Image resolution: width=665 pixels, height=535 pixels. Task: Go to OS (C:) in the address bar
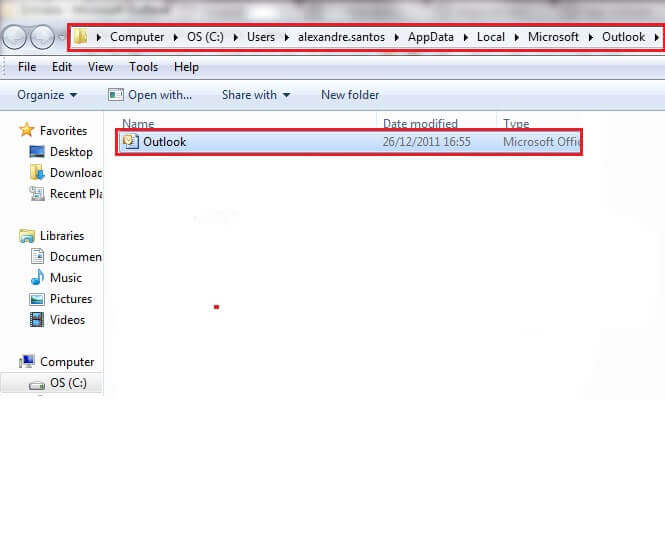tap(205, 37)
